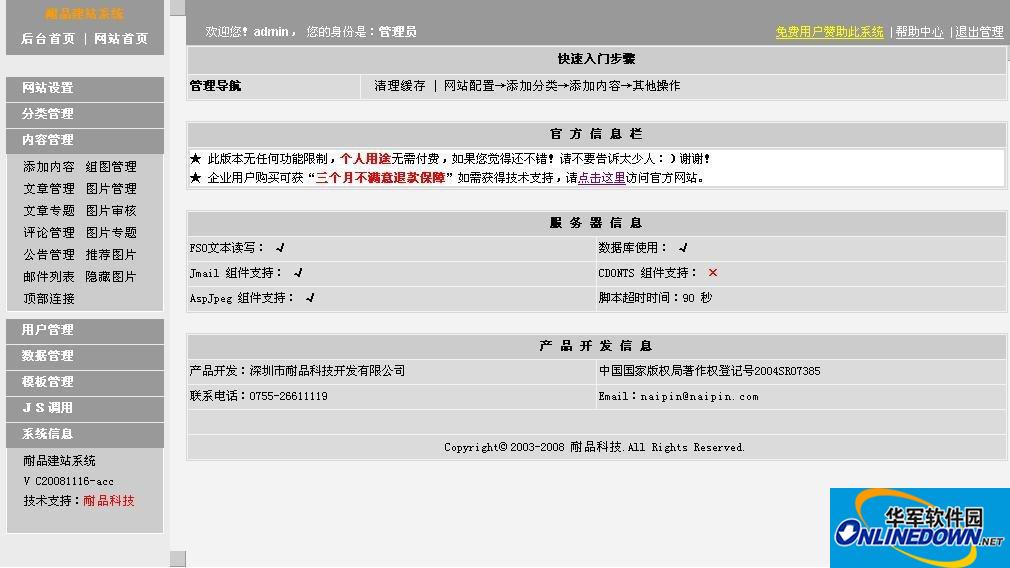Click the Jmail 组件支持 checkmark icon
Image resolution: width=1010 pixels, height=568 pixels.
click(298, 272)
